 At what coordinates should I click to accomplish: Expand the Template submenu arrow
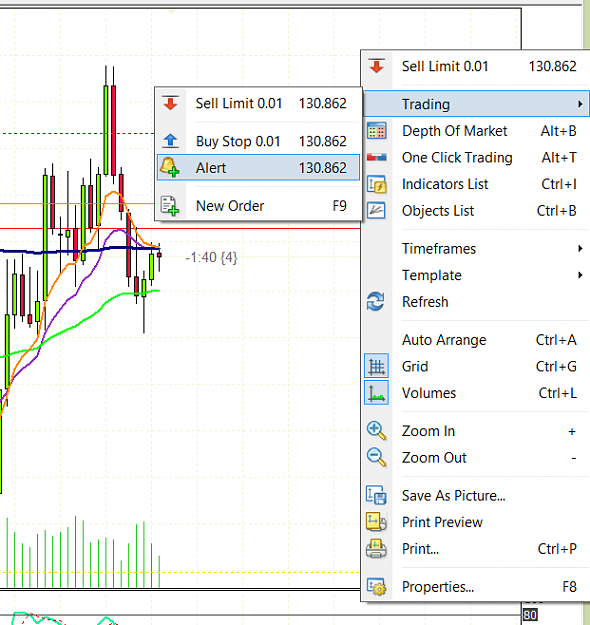click(x=580, y=275)
